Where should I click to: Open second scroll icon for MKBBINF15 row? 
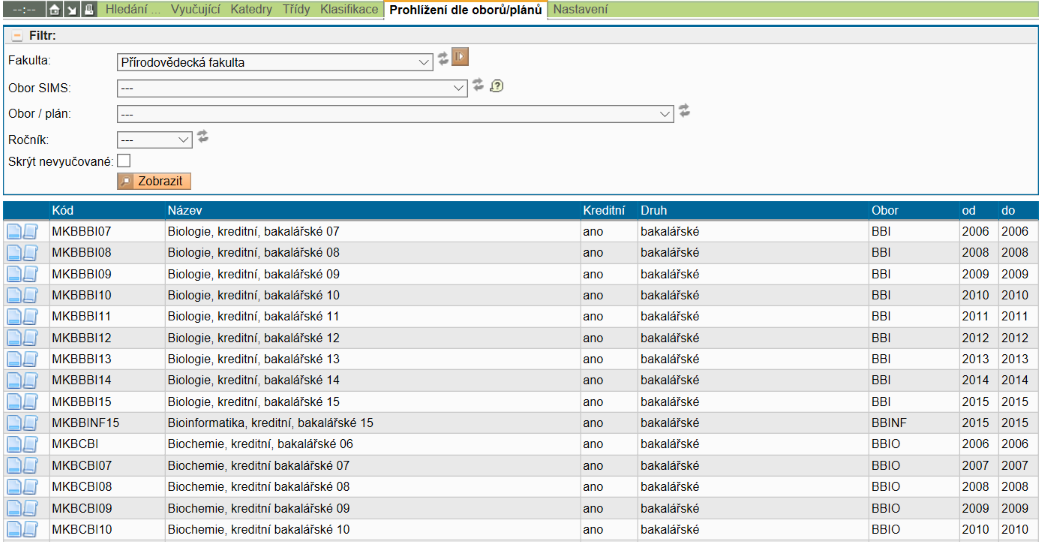point(30,423)
